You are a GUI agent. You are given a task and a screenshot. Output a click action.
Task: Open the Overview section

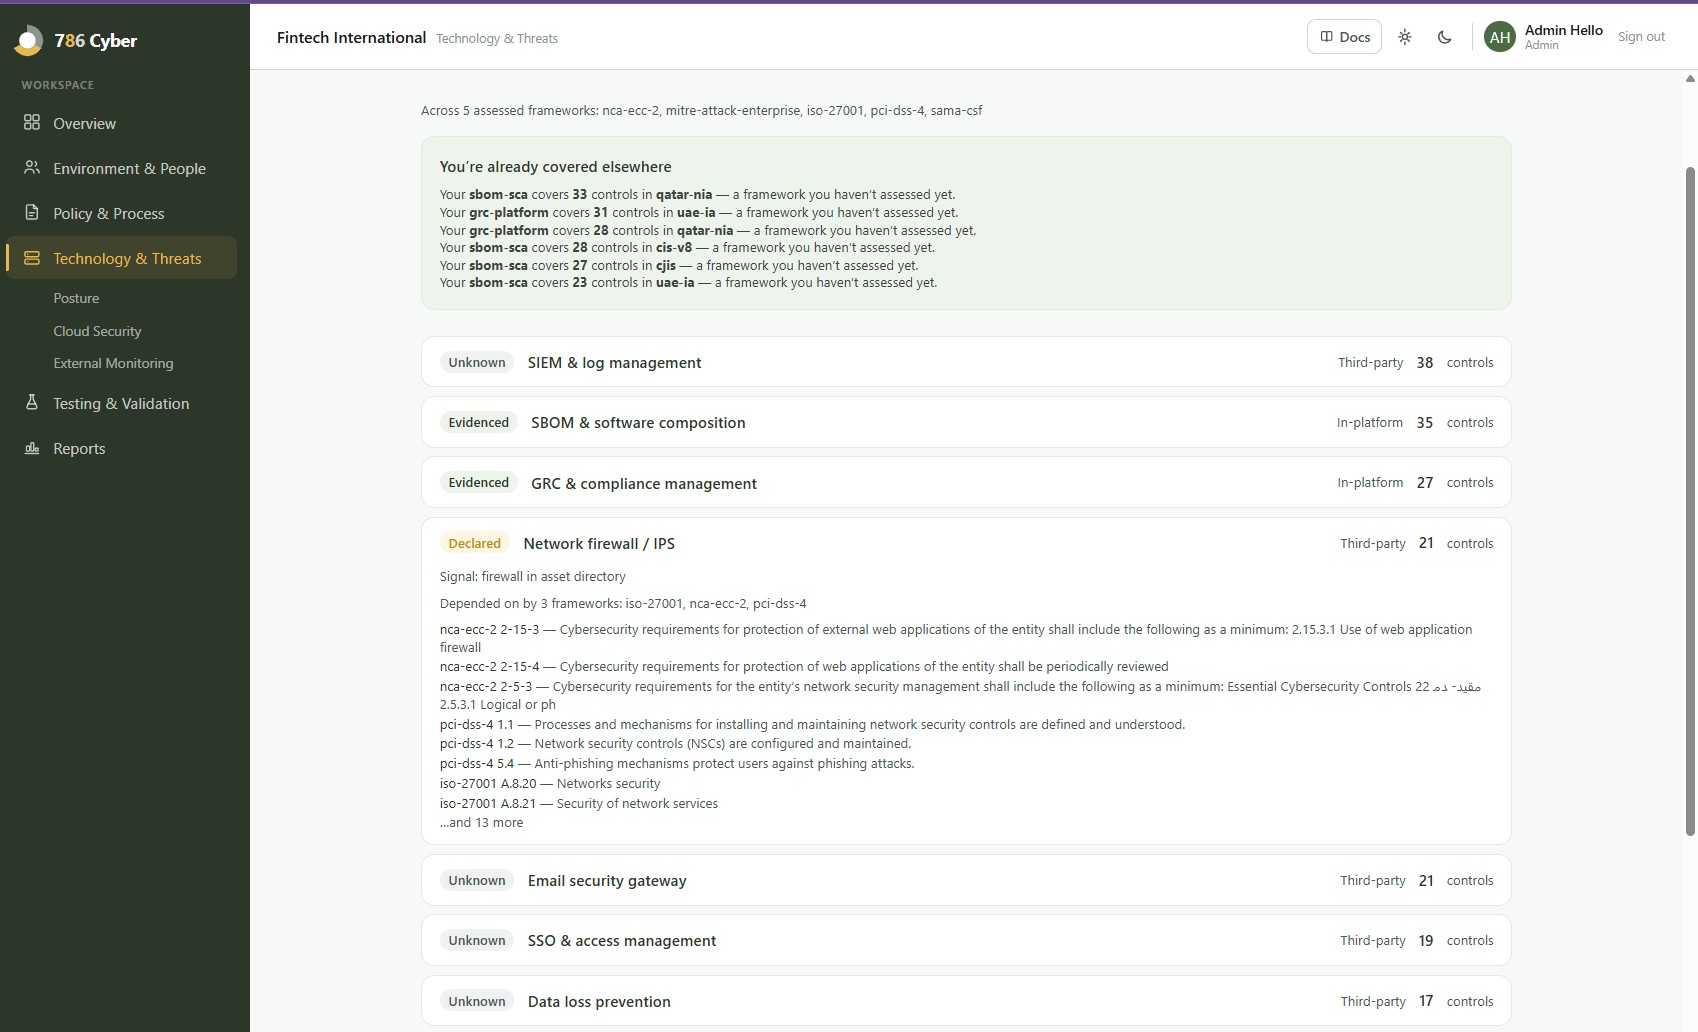(121, 123)
